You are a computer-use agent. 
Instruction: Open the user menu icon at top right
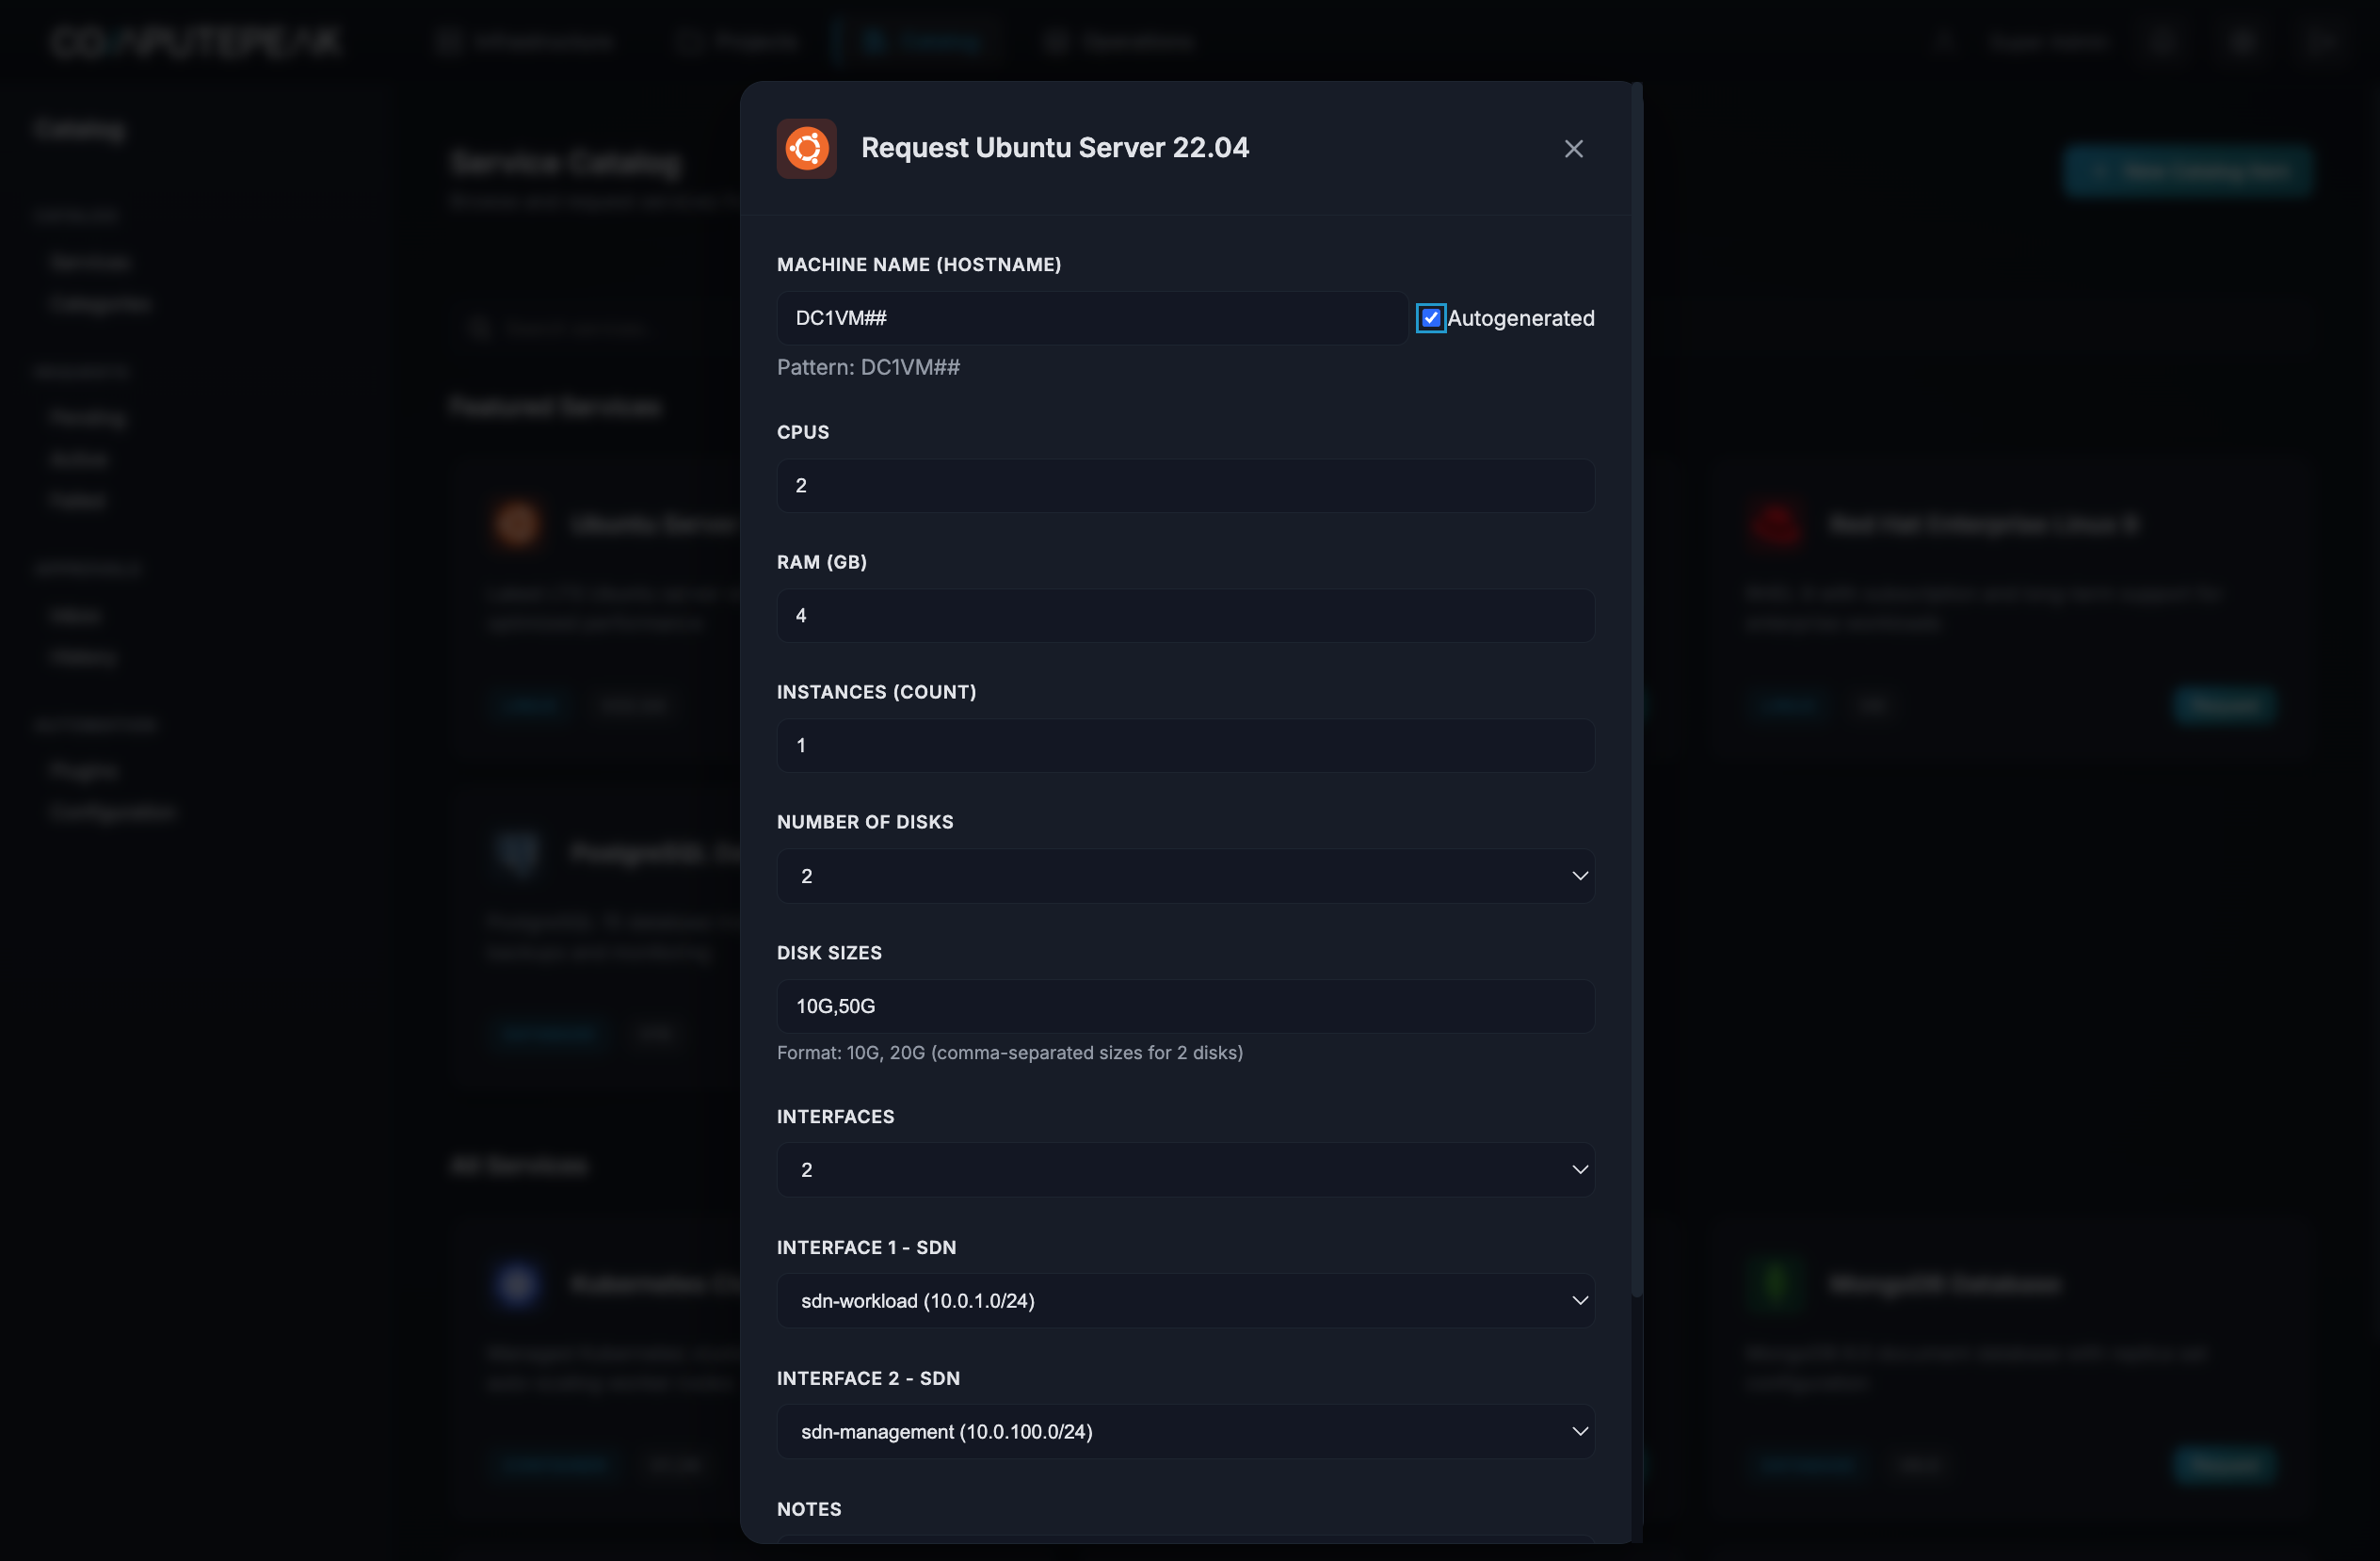coord(2322,41)
